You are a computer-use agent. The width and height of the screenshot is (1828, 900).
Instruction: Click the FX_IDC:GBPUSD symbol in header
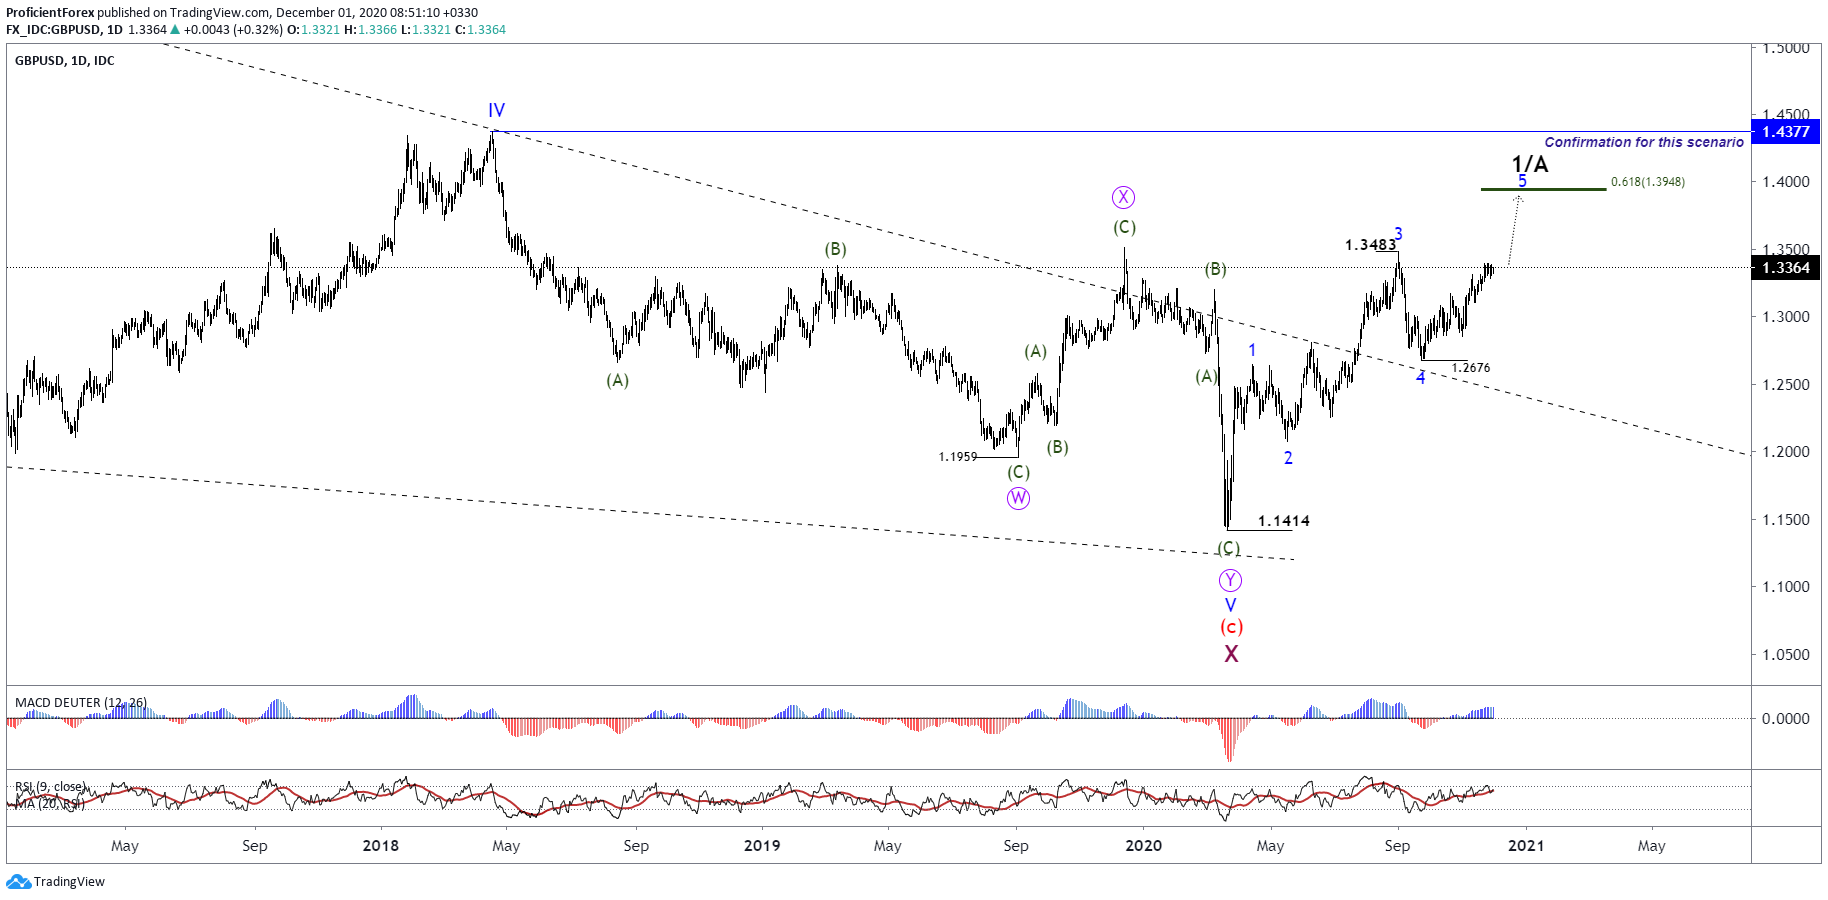53,30
